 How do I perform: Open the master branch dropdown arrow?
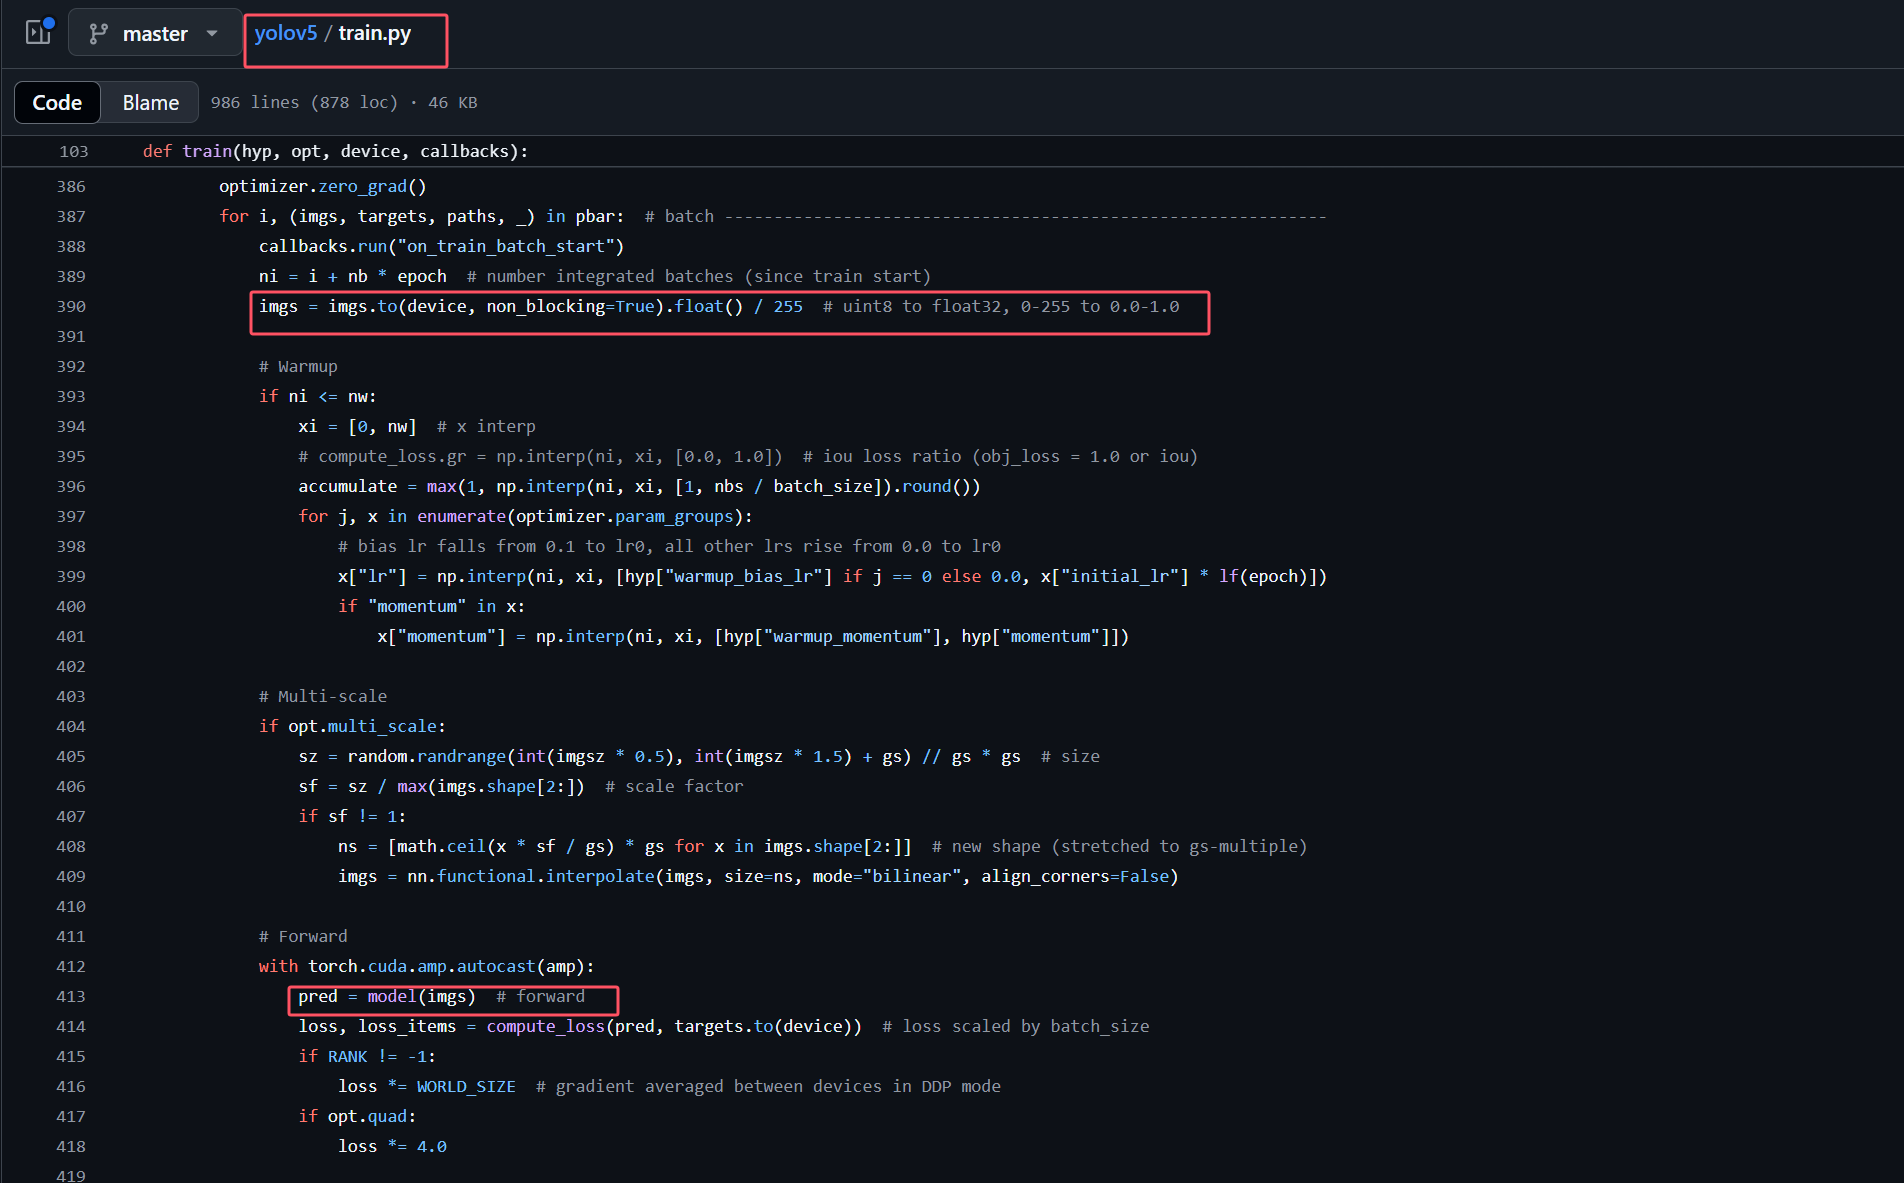pyautogui.click(x=212, y=34)
